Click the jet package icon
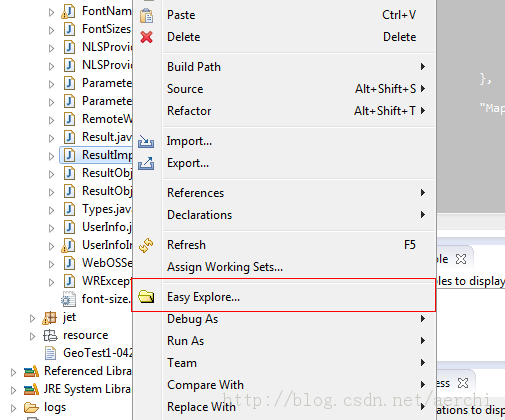The height and width of the screenshot is (420, 505). (49, 317)
